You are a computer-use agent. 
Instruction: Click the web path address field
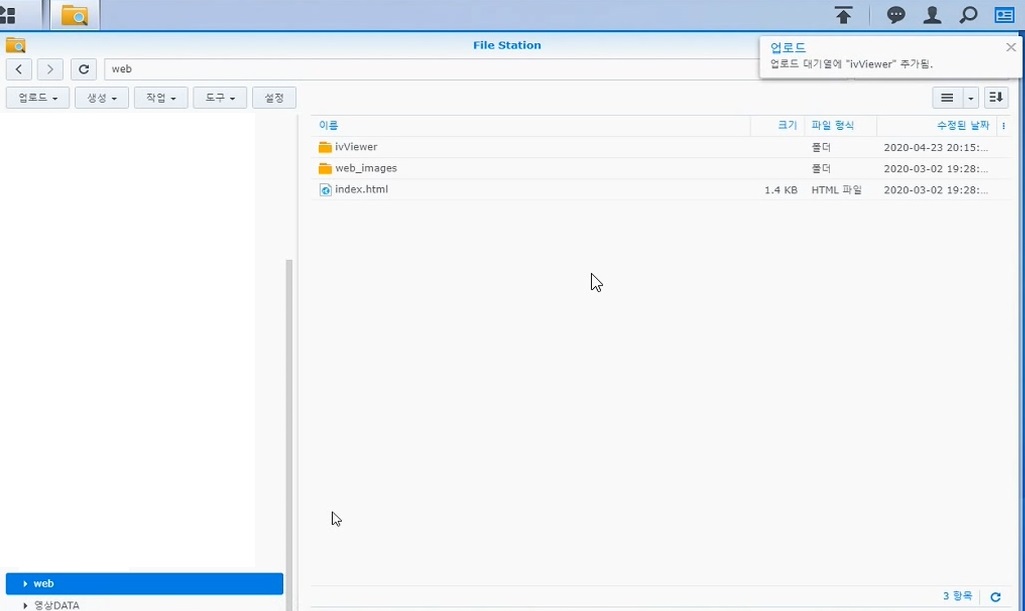click(x=431, y=69)
